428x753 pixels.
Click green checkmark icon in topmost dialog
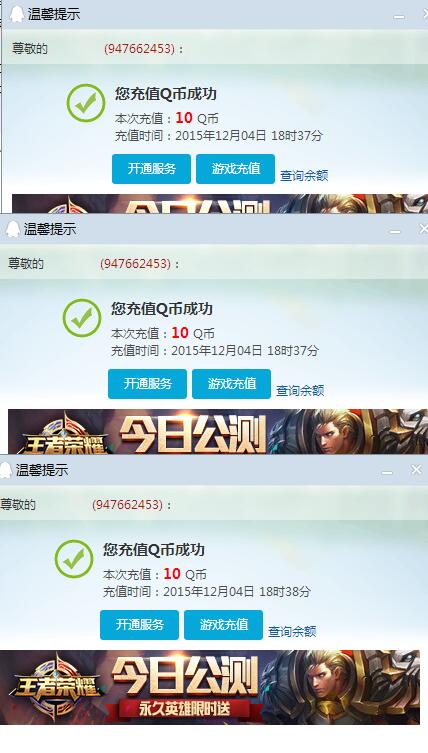click(x=86, y=103)
